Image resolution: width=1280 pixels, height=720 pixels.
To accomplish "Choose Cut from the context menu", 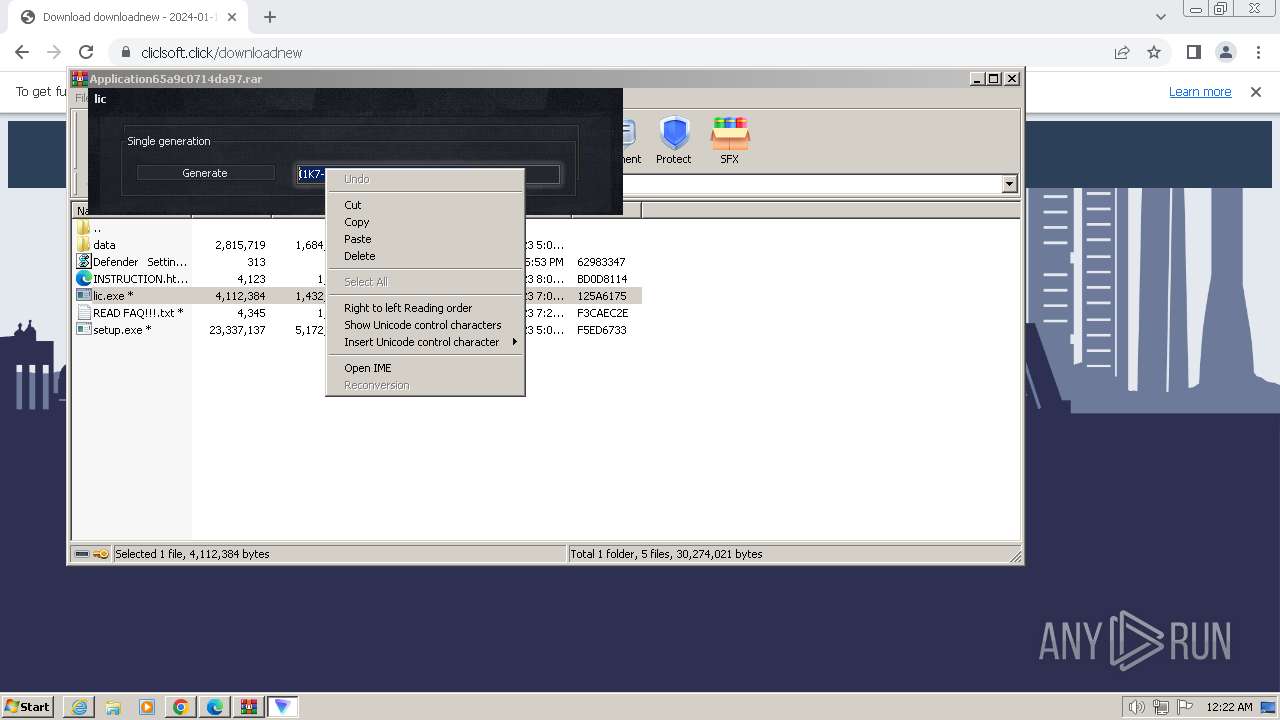I will click(425, 205).
